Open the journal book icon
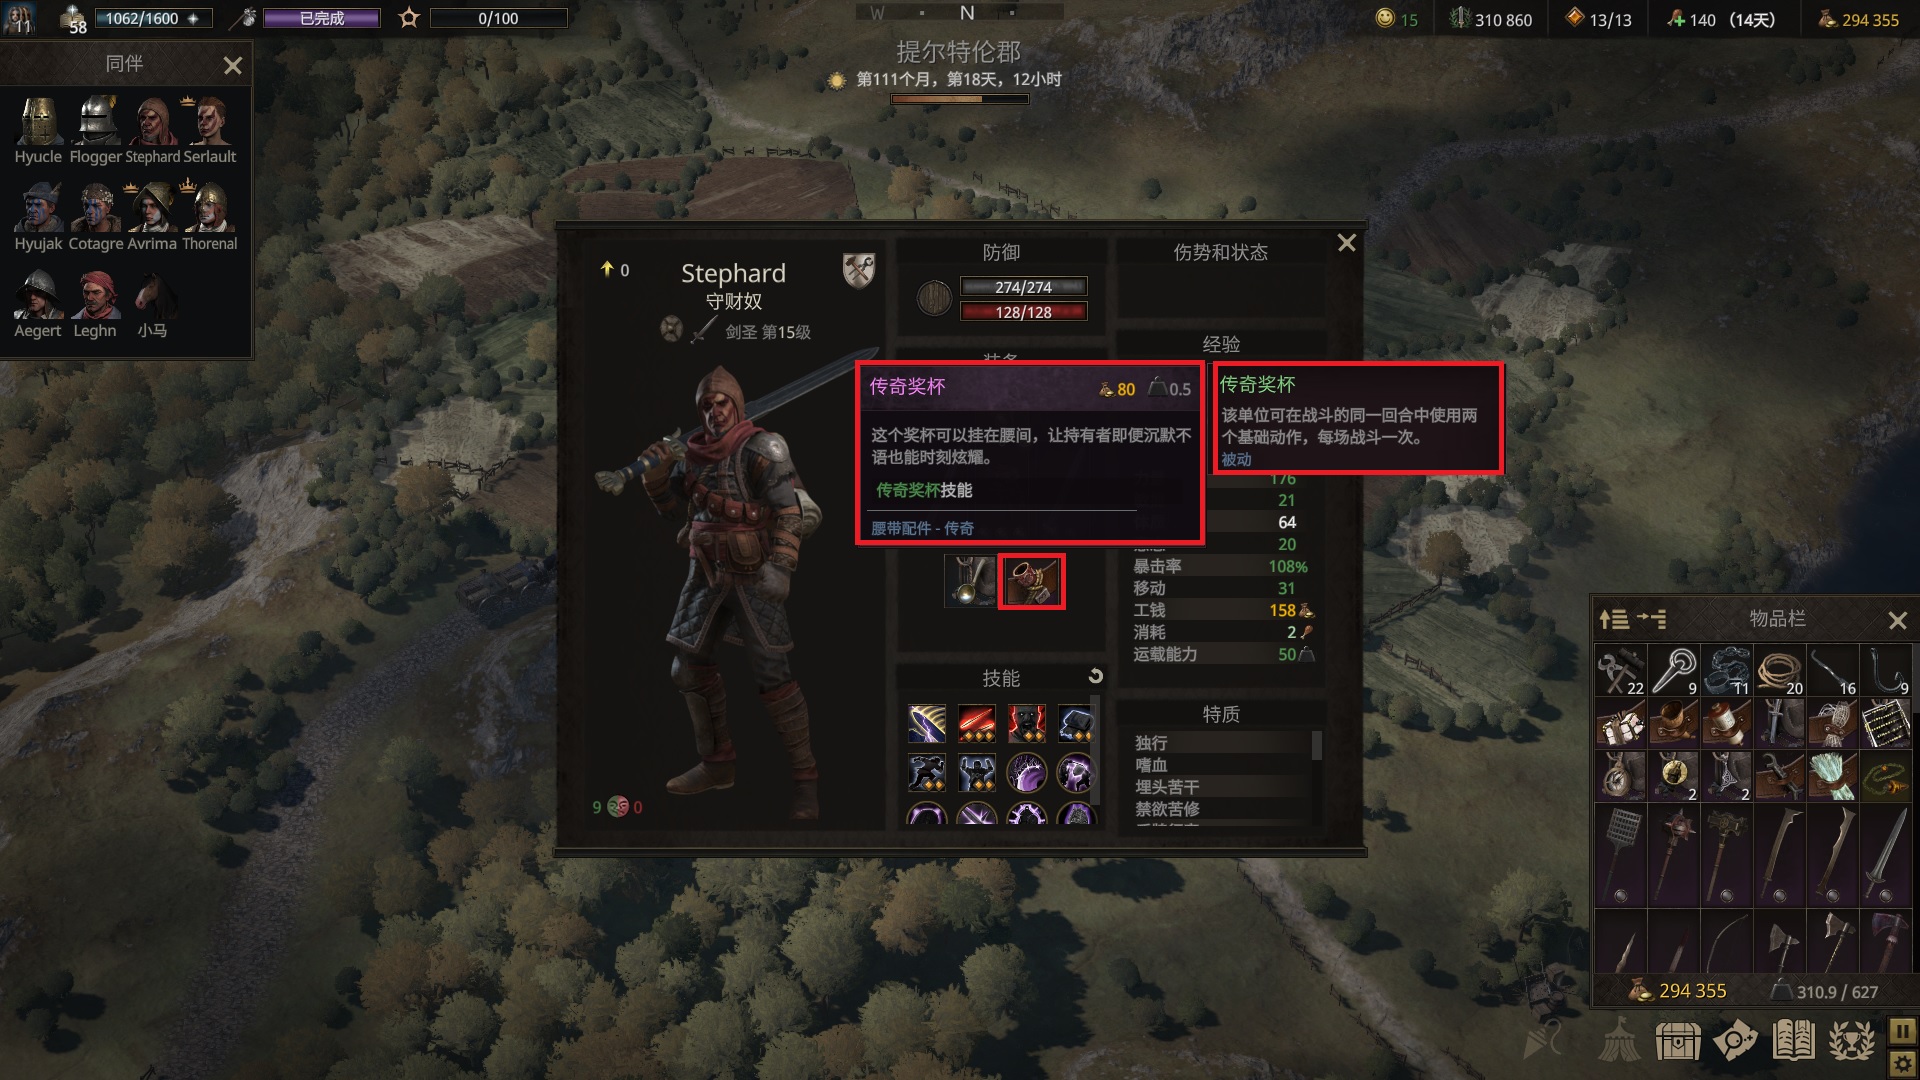The width and height of the screenshot is (1920, 1080). point(1793,1041)
